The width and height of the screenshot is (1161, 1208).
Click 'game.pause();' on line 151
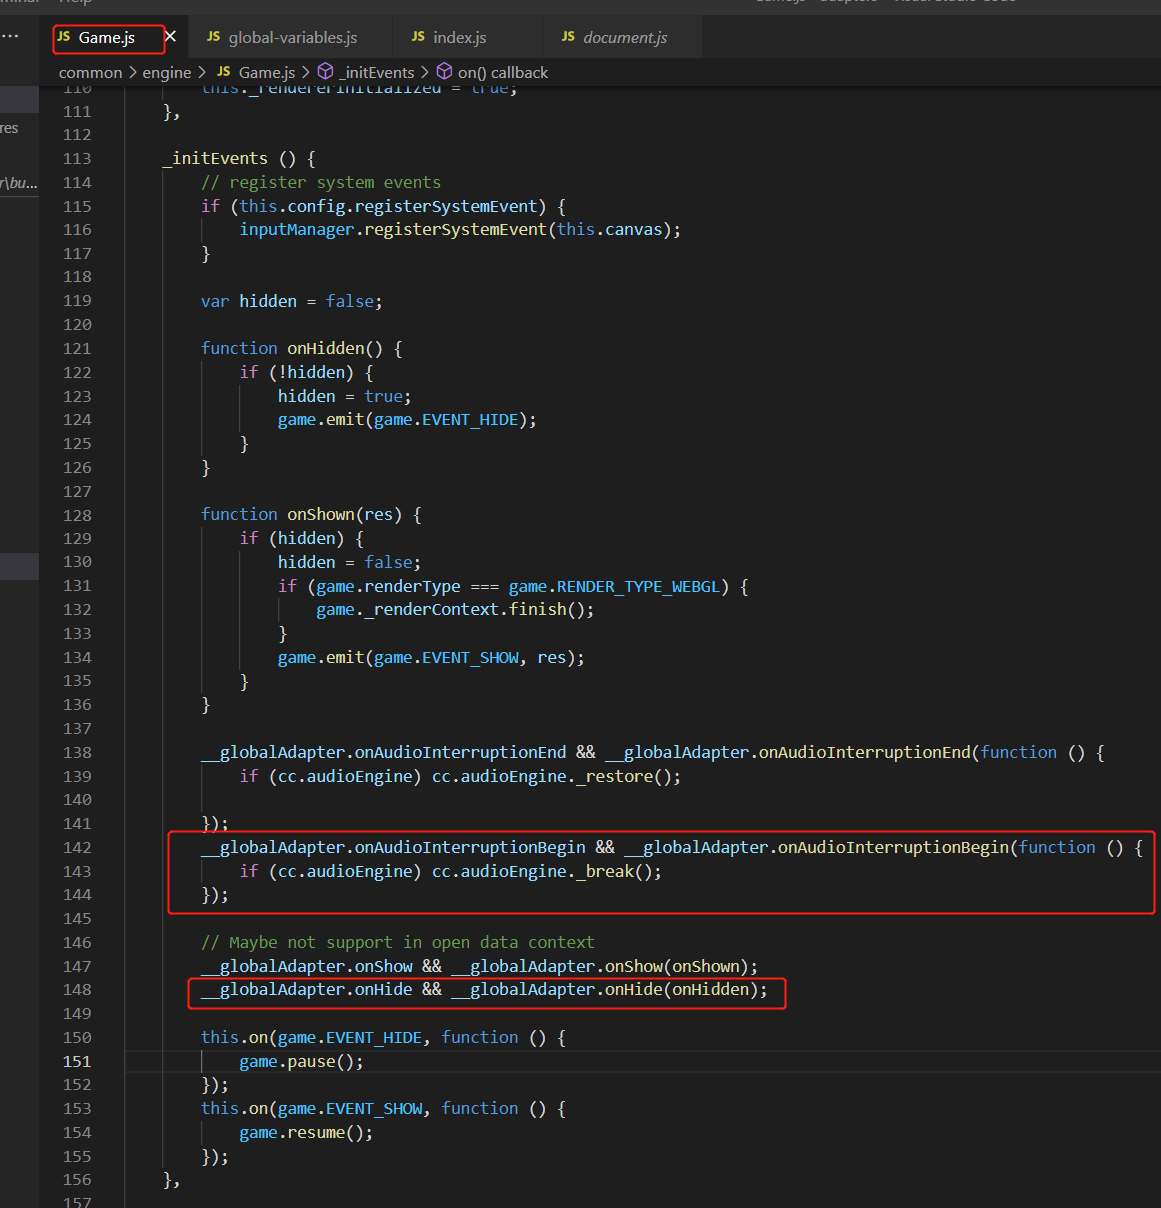coord(301,1062)
